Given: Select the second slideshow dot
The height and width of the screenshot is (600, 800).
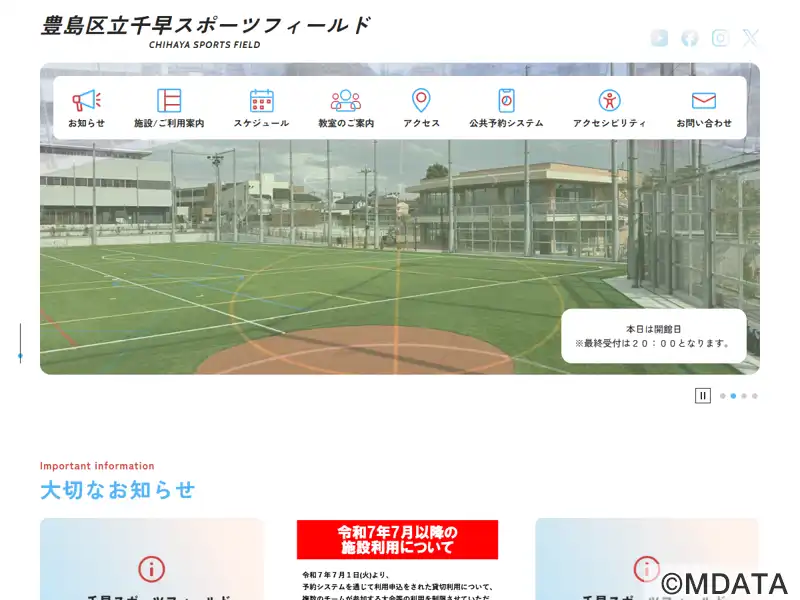Looking at the screenshot, I should [733, 396].
